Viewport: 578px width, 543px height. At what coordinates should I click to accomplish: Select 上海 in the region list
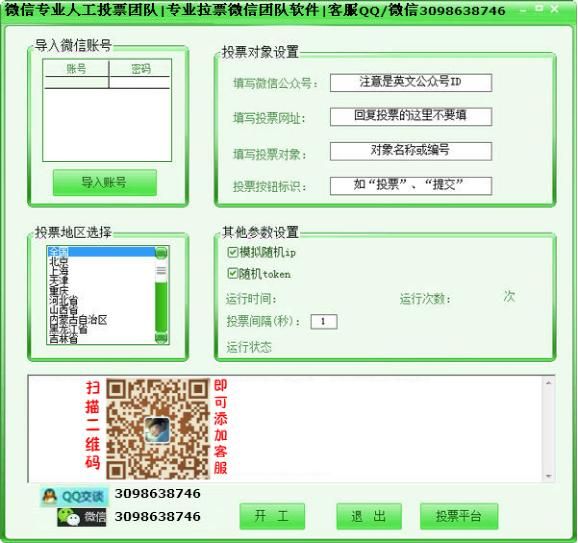click(101, 271)
